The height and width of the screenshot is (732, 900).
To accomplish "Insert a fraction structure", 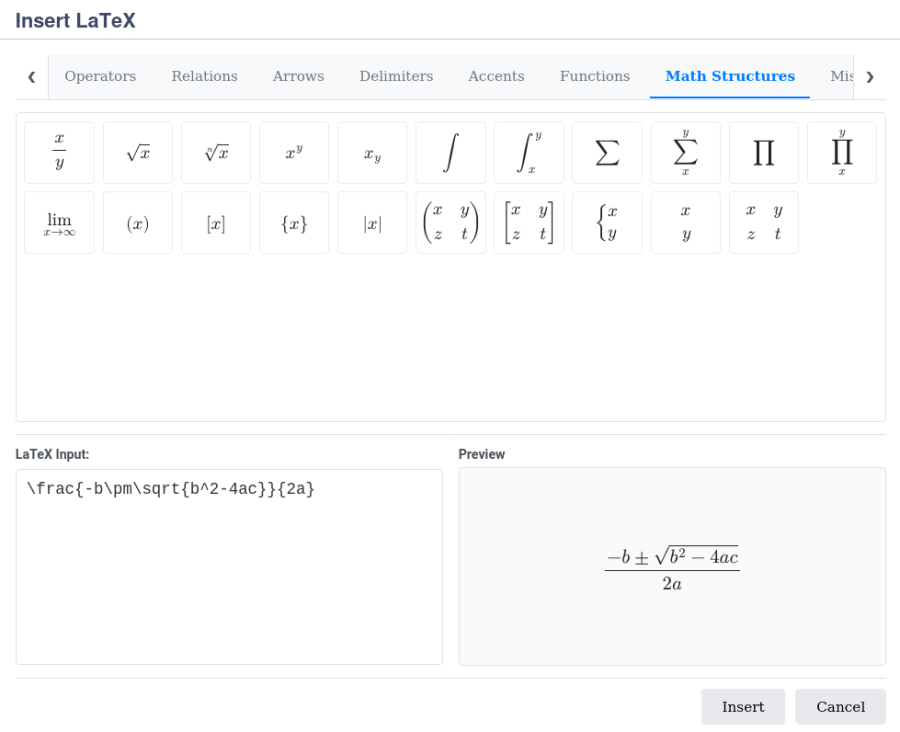I will click(58, 152).
